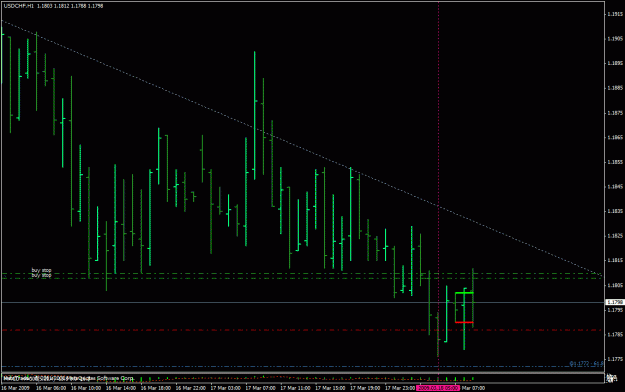Click price scale value 1.1815
The image size is (625, 392).
pos(615,260)
